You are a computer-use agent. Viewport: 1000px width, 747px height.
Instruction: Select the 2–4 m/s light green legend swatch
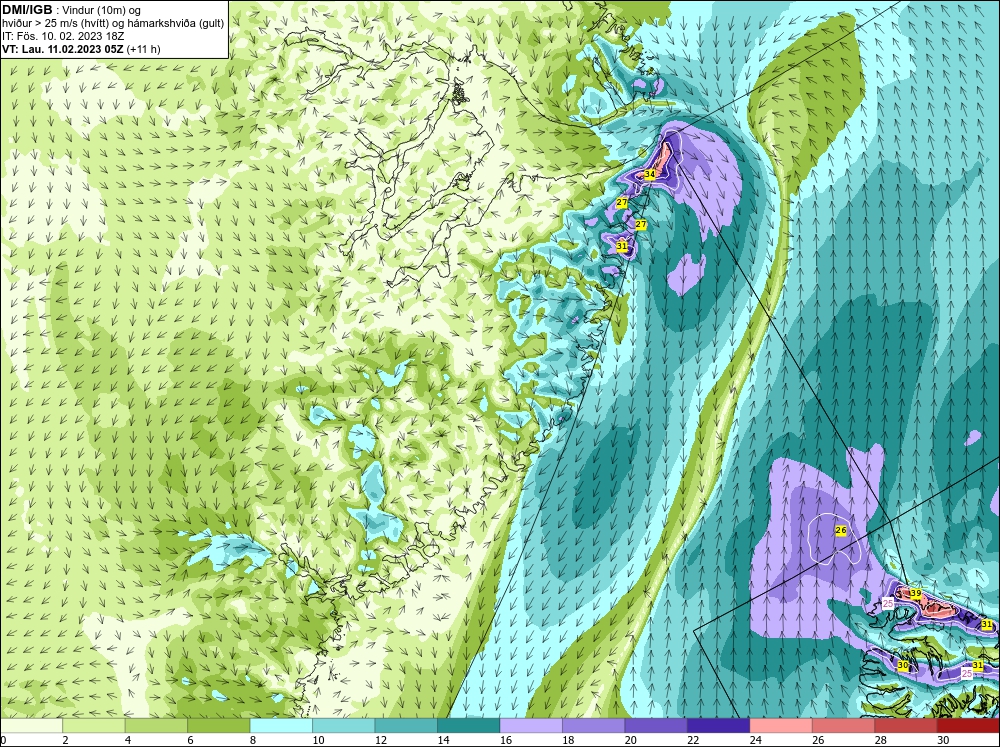click(94, 726)
